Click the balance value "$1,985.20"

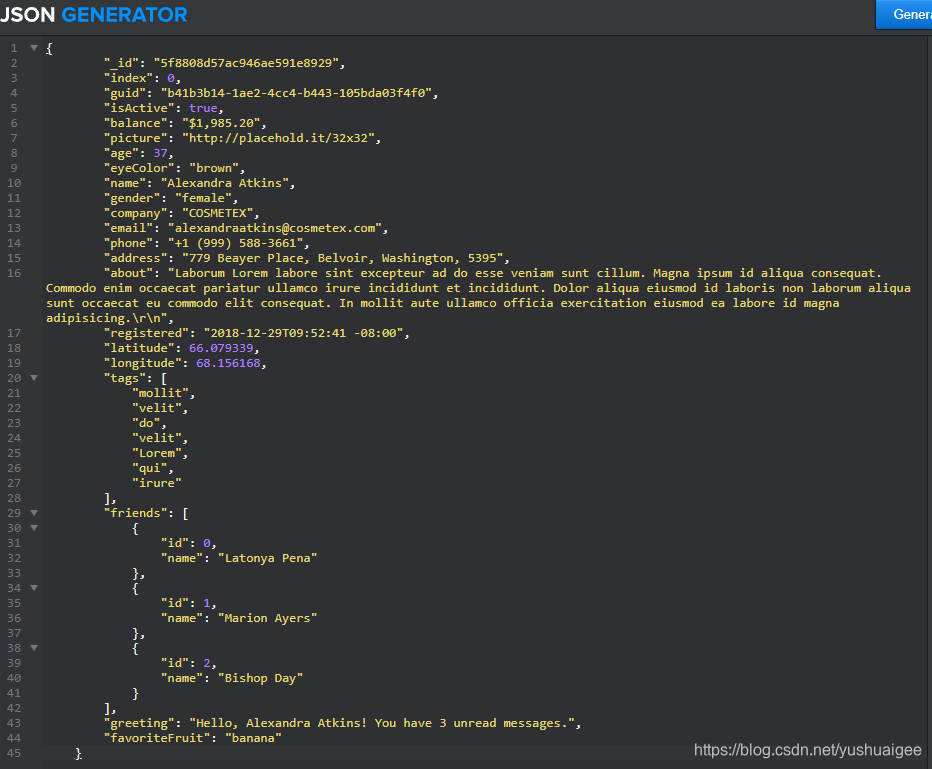[x=221, y=123]
